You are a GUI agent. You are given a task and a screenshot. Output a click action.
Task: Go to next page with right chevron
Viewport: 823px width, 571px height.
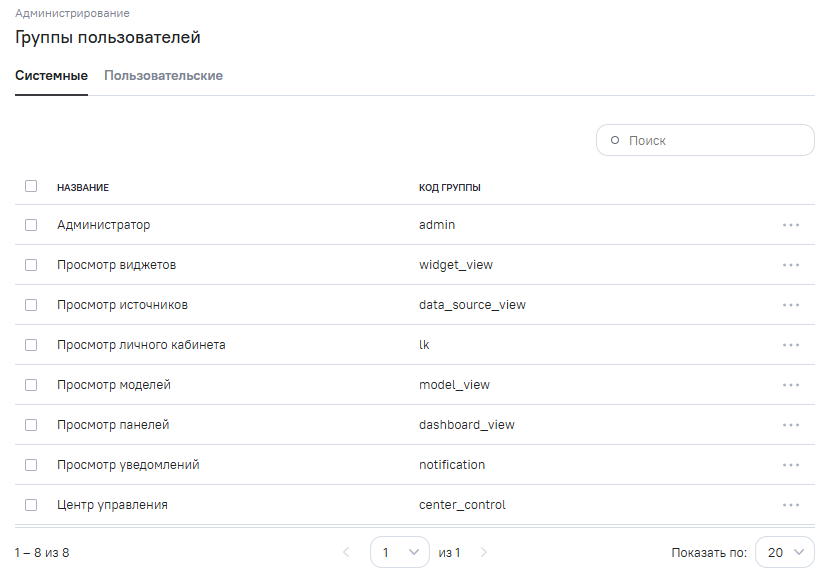pos(484,552)
